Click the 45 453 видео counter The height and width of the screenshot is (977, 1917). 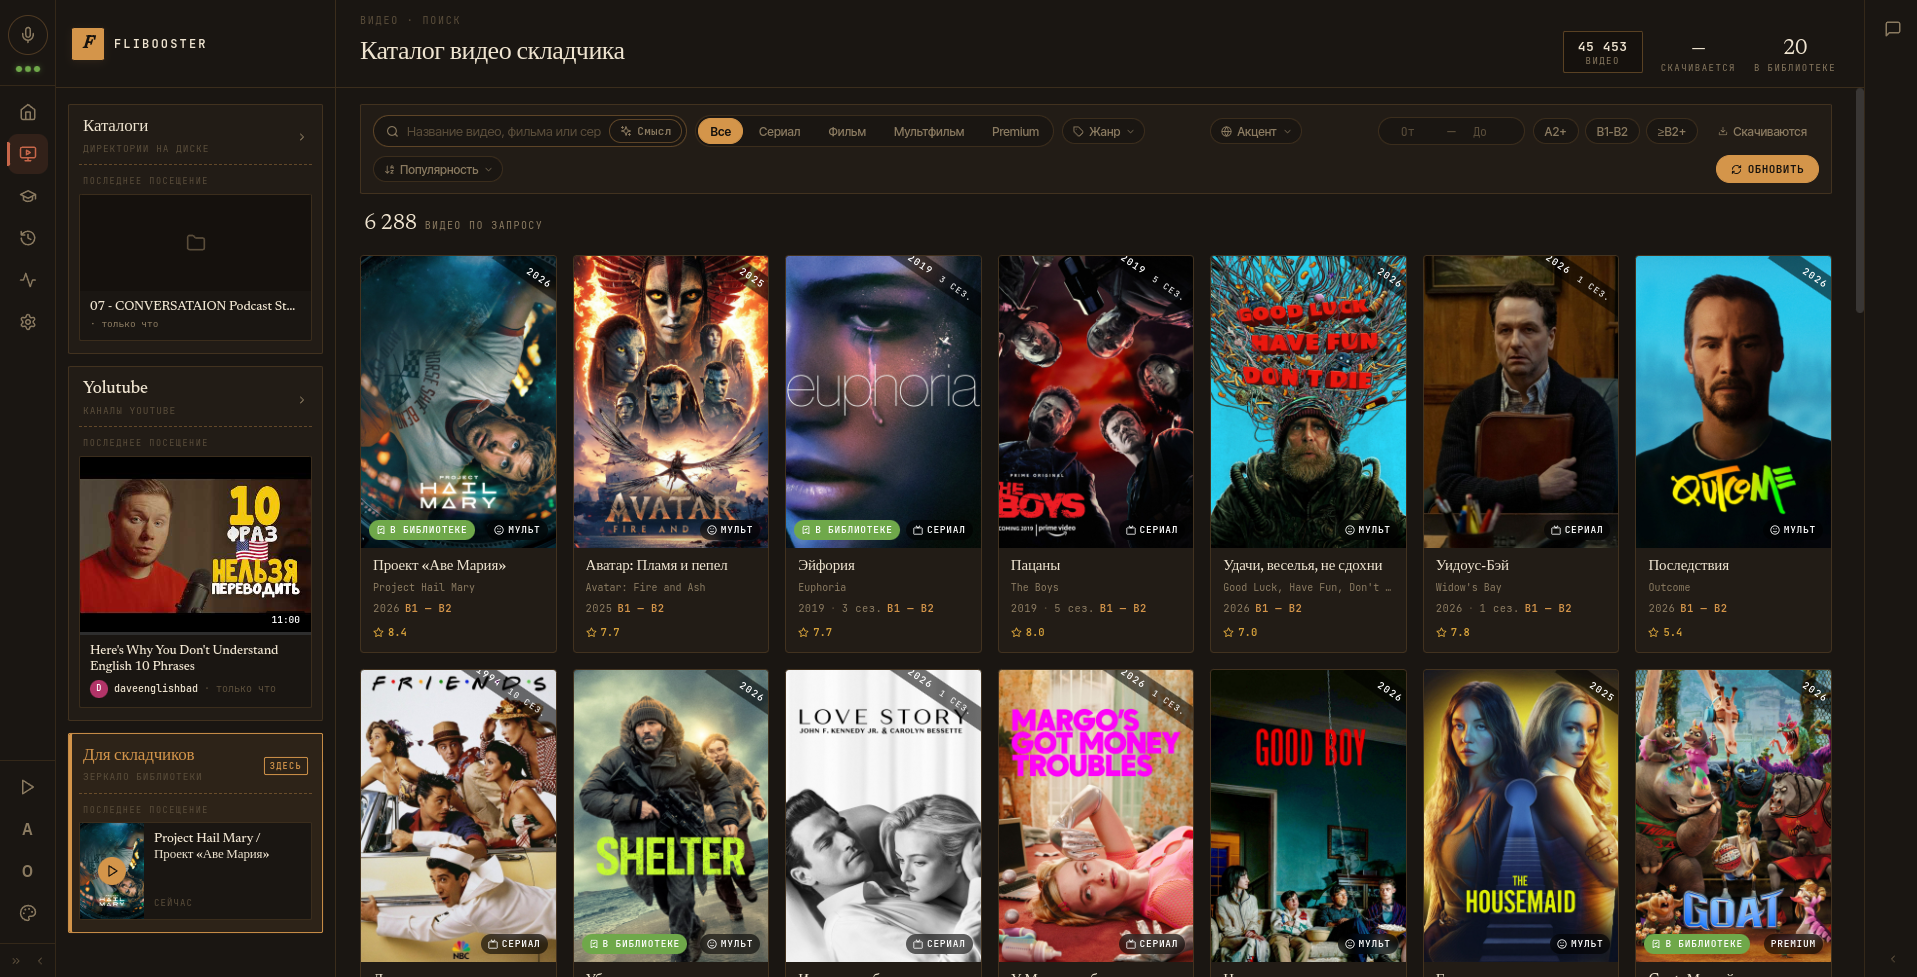click(1602, 52)
